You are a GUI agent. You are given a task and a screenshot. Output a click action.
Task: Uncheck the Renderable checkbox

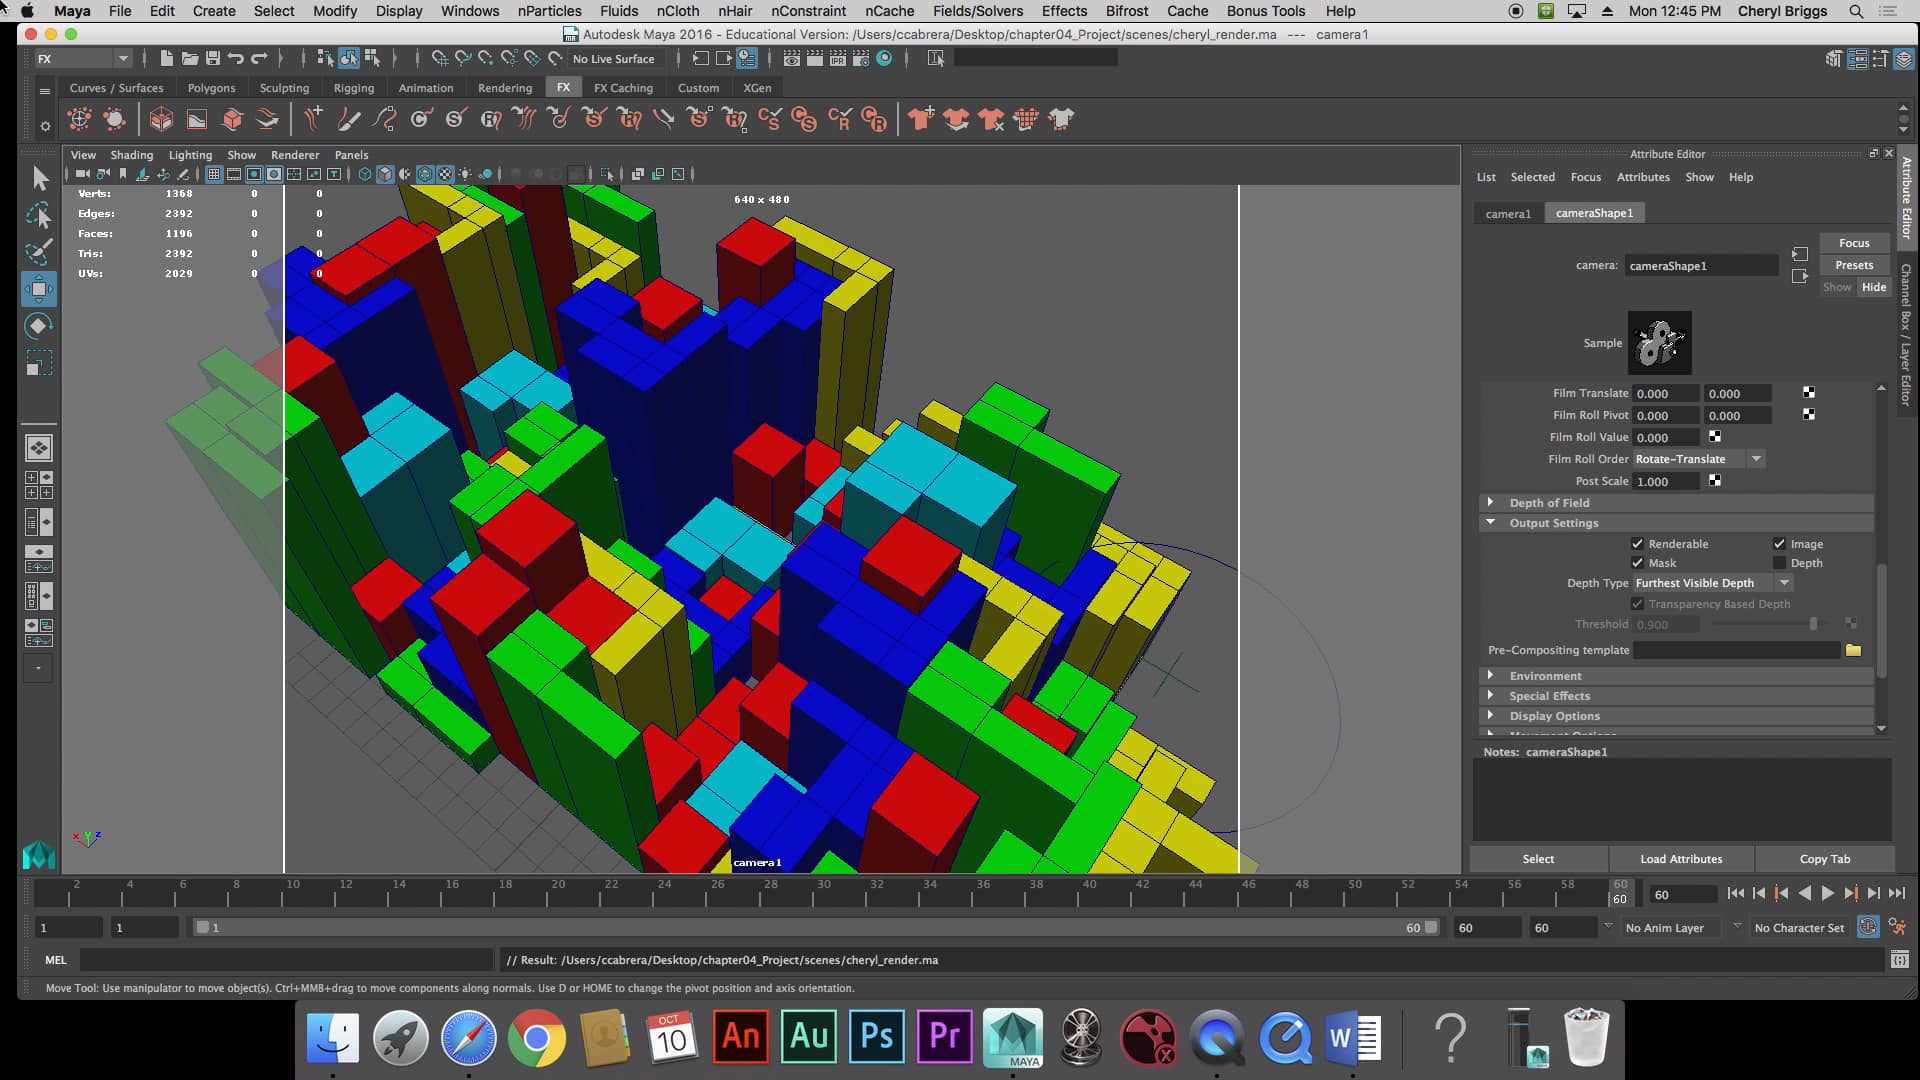tap(1639, 543)
